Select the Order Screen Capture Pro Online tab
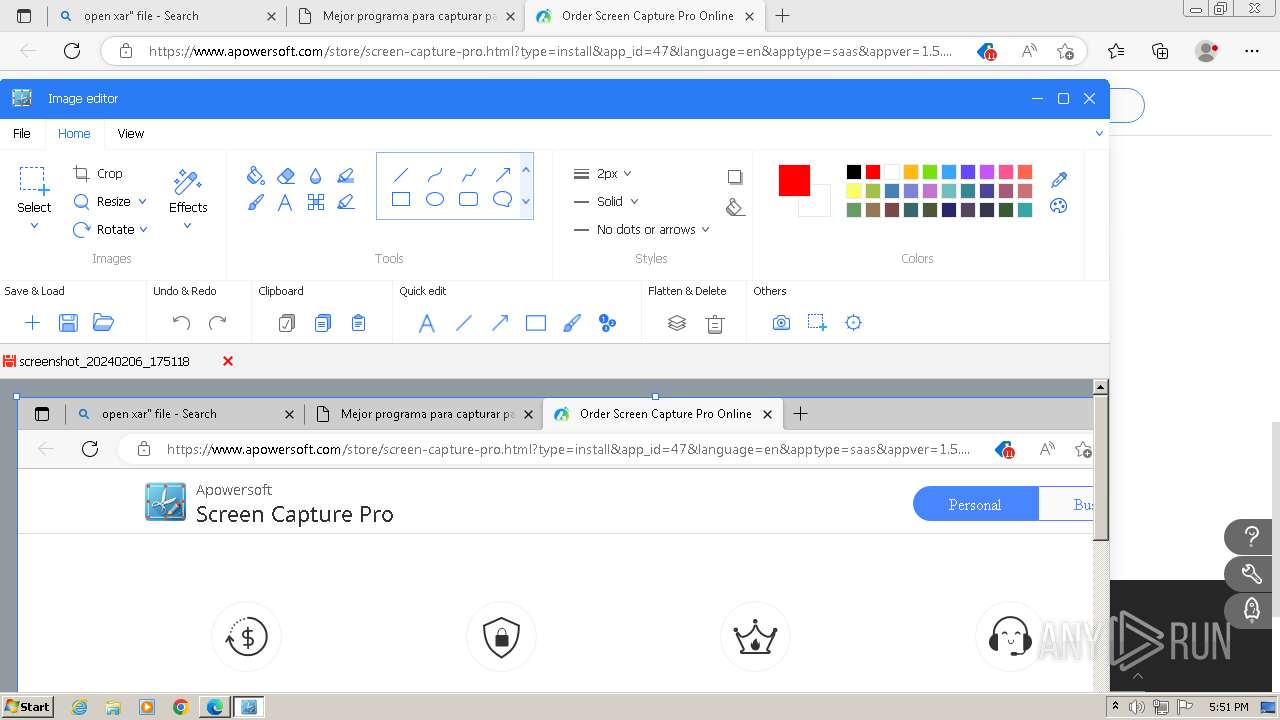This screenshot has width=1280, height=720. tap(644, 16)
